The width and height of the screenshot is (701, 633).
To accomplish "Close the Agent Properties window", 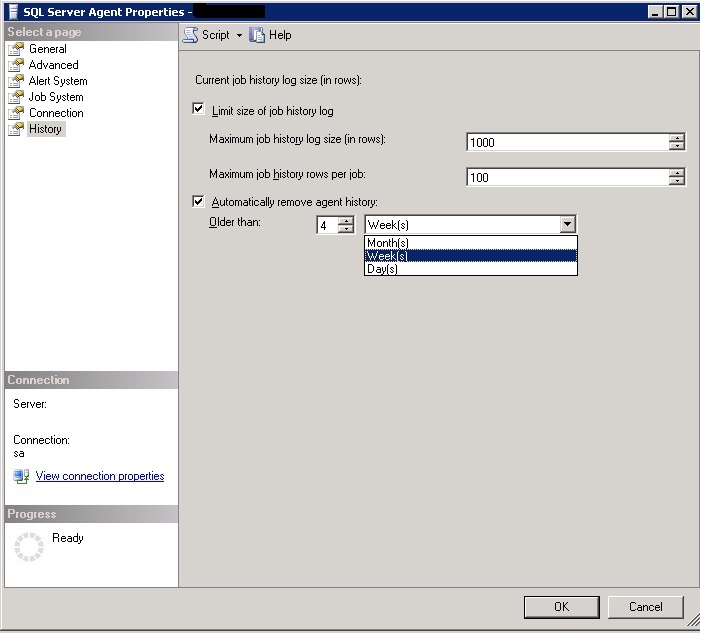I will 689,12.
